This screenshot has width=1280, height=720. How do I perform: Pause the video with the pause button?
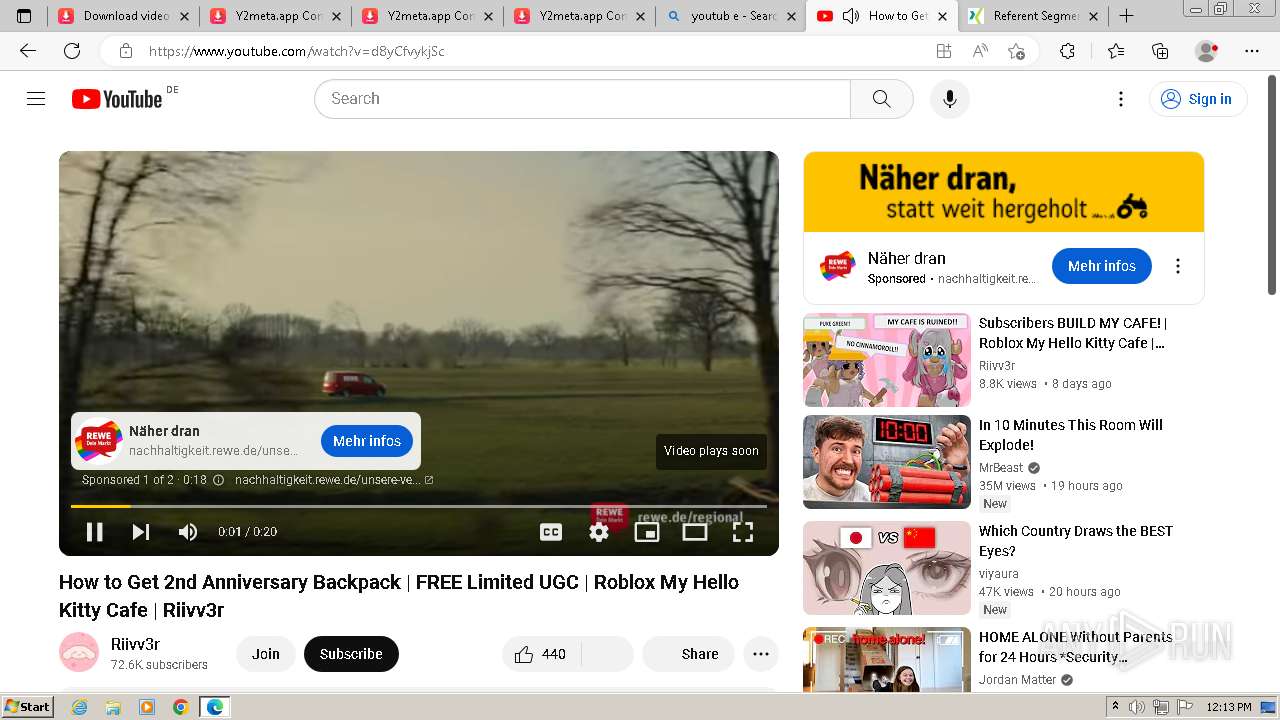pyautogui.click(x=94, y=532)
